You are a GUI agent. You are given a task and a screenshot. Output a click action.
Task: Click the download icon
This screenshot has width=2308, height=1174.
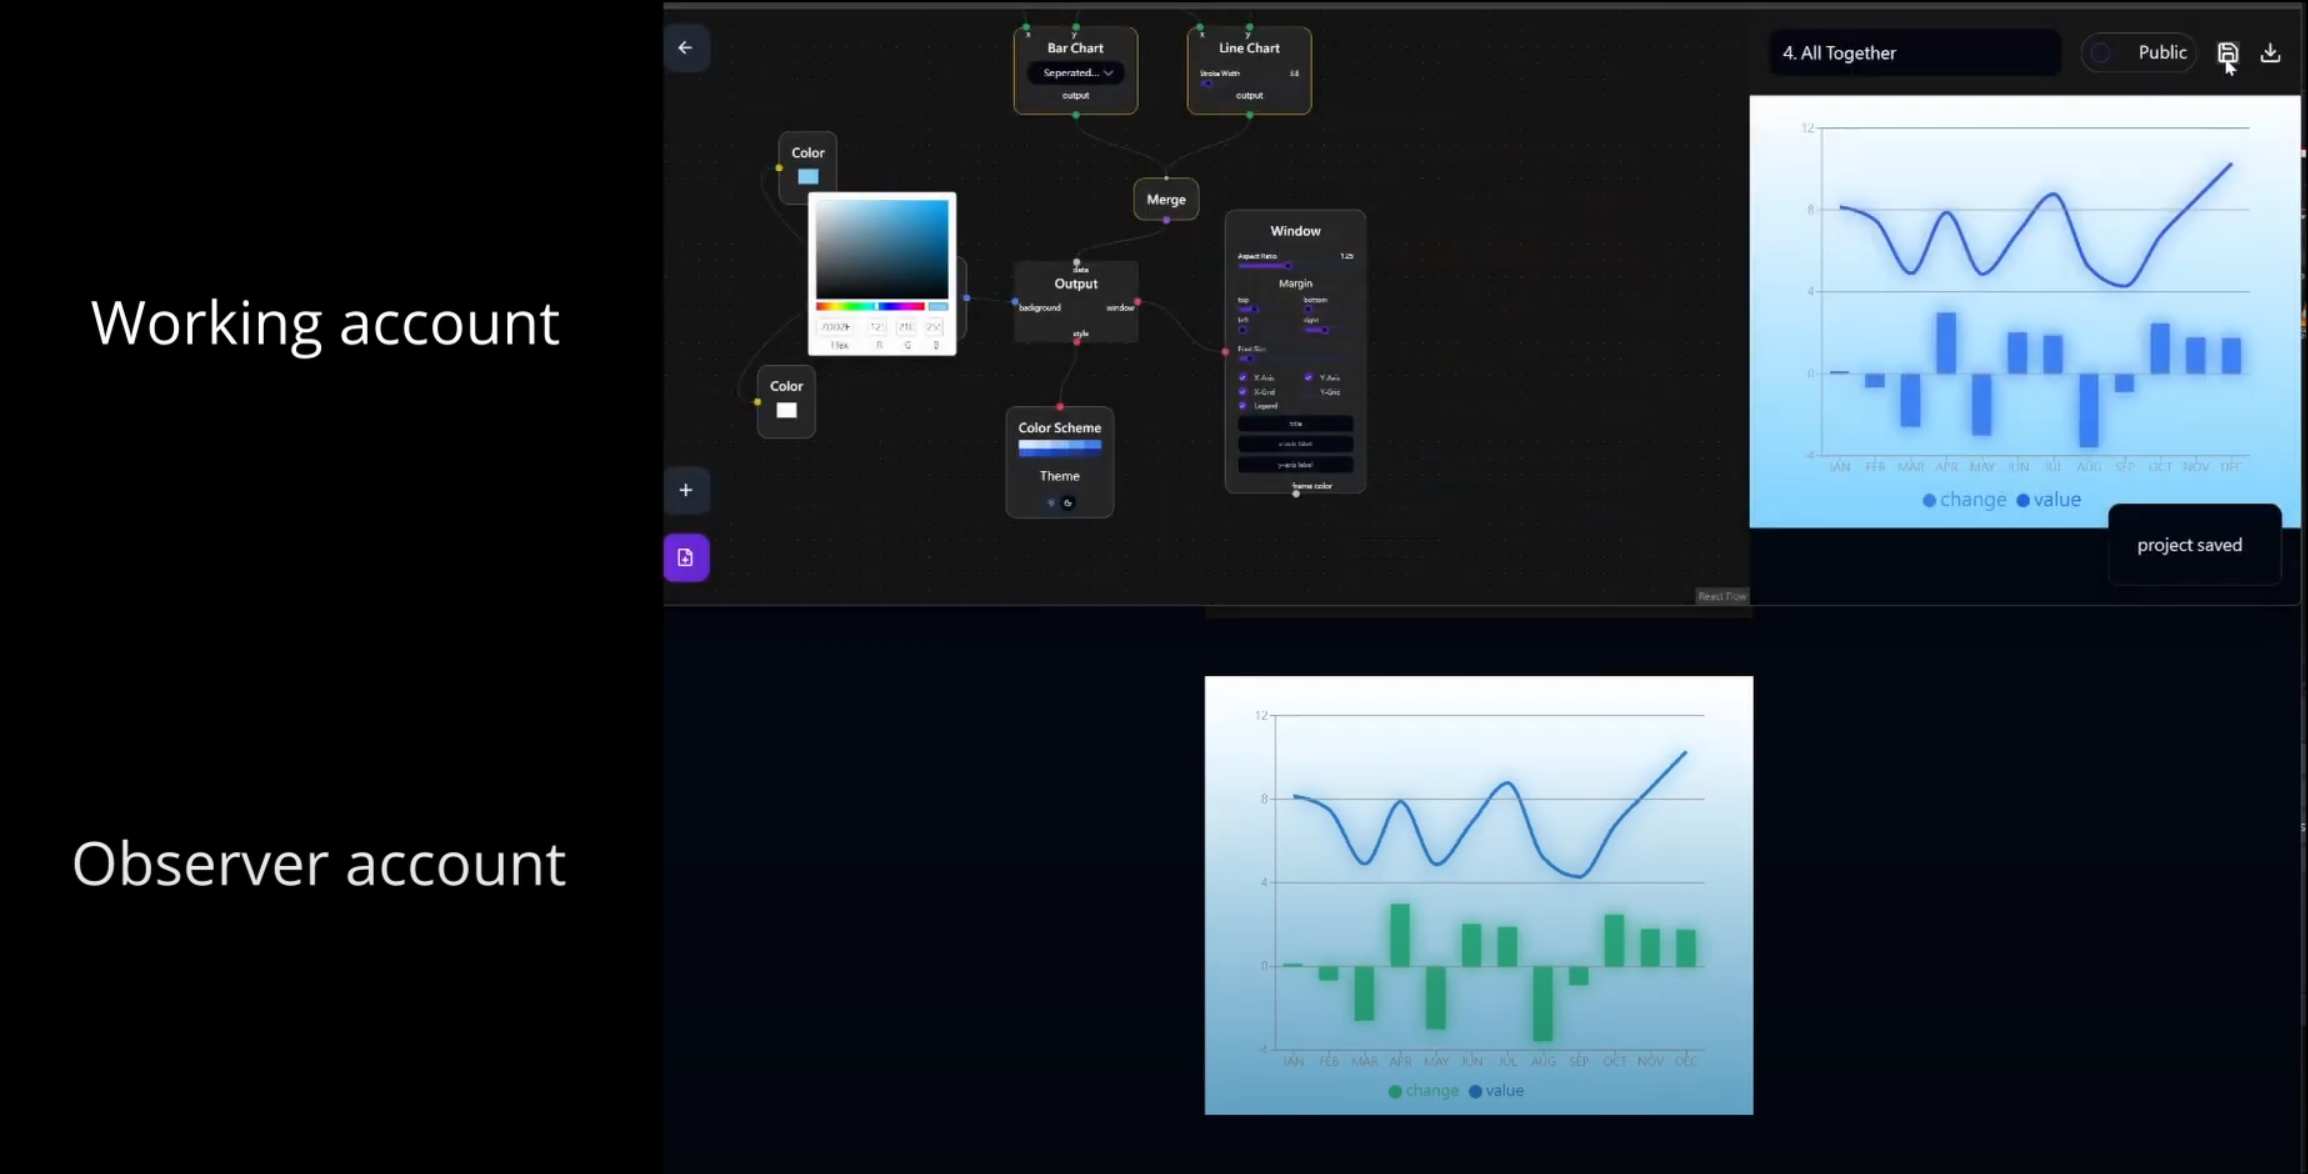(2270, 53)
